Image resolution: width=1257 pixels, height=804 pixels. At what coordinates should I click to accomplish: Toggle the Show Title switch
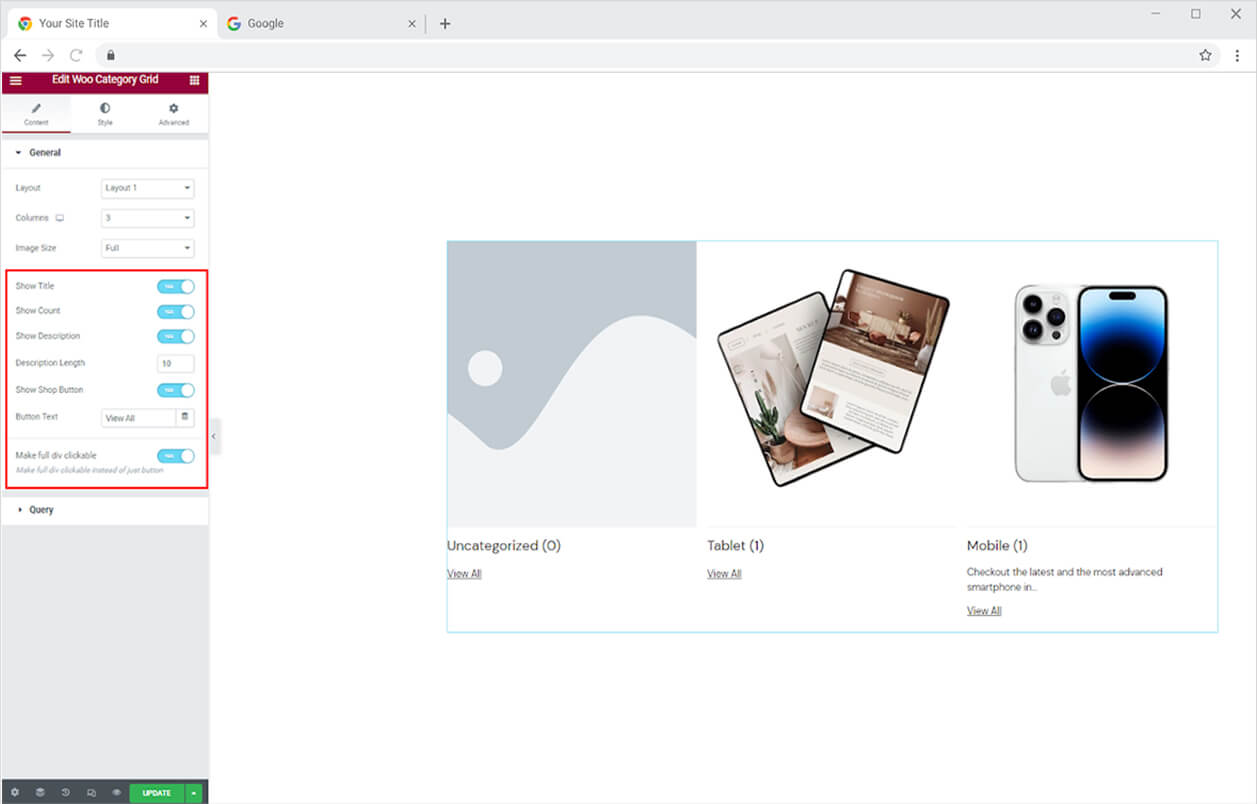[176, 286]
